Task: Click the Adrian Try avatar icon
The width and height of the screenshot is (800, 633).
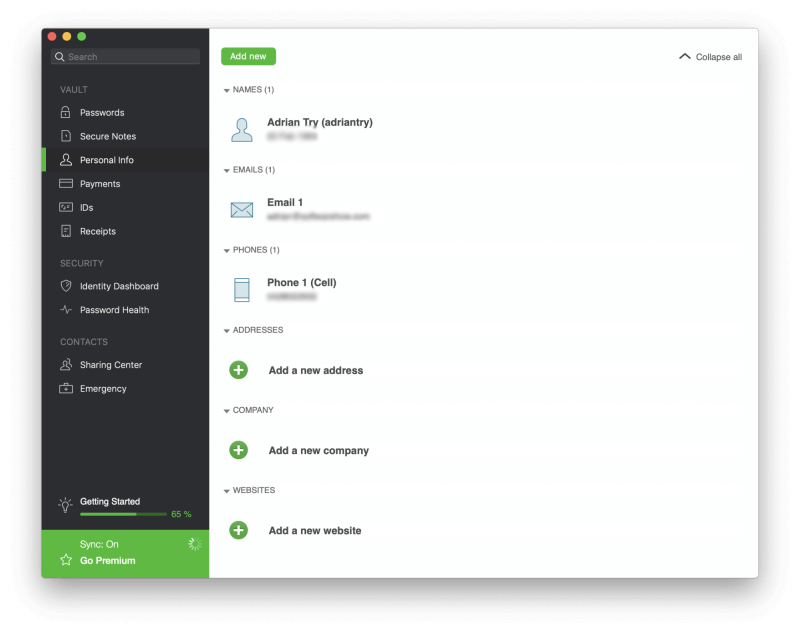Action: [x=241, y=130]
